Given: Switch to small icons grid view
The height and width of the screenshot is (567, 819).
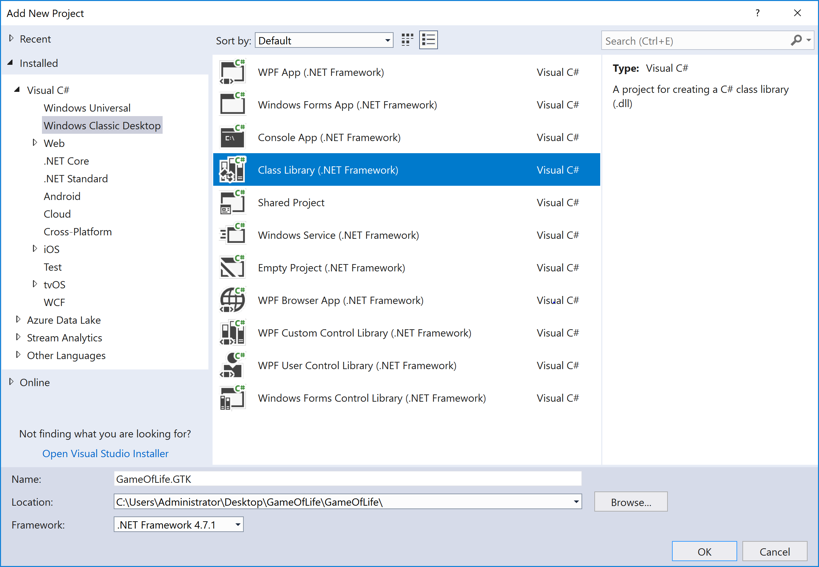Looking at the screenshot, I should click(407, 40).
